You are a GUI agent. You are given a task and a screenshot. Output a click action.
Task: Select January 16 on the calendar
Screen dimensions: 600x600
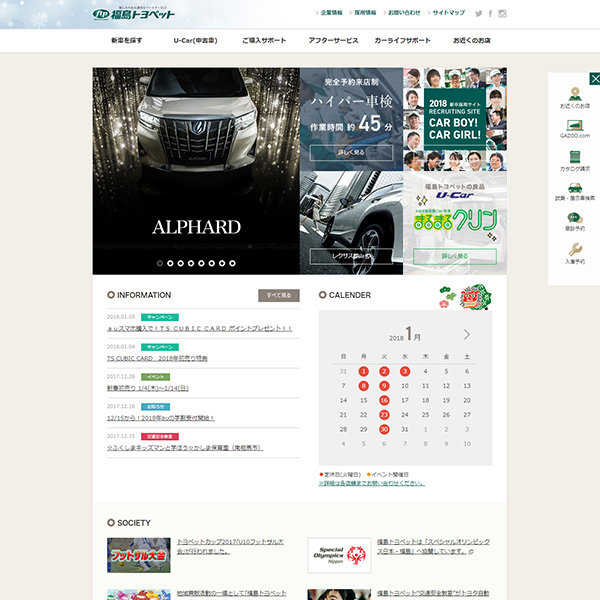point(384,400)
